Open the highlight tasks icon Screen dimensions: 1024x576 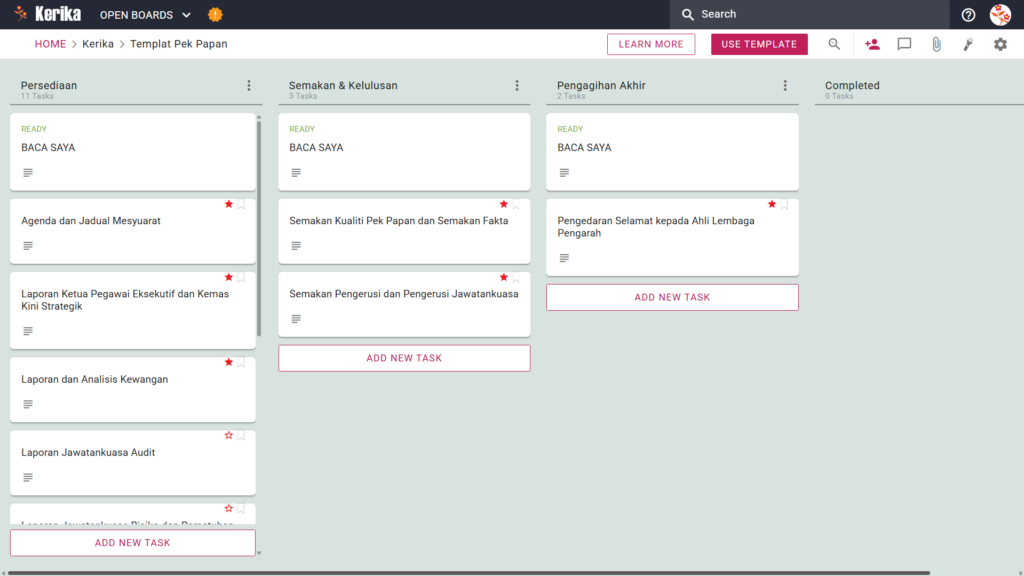point(968,44)
